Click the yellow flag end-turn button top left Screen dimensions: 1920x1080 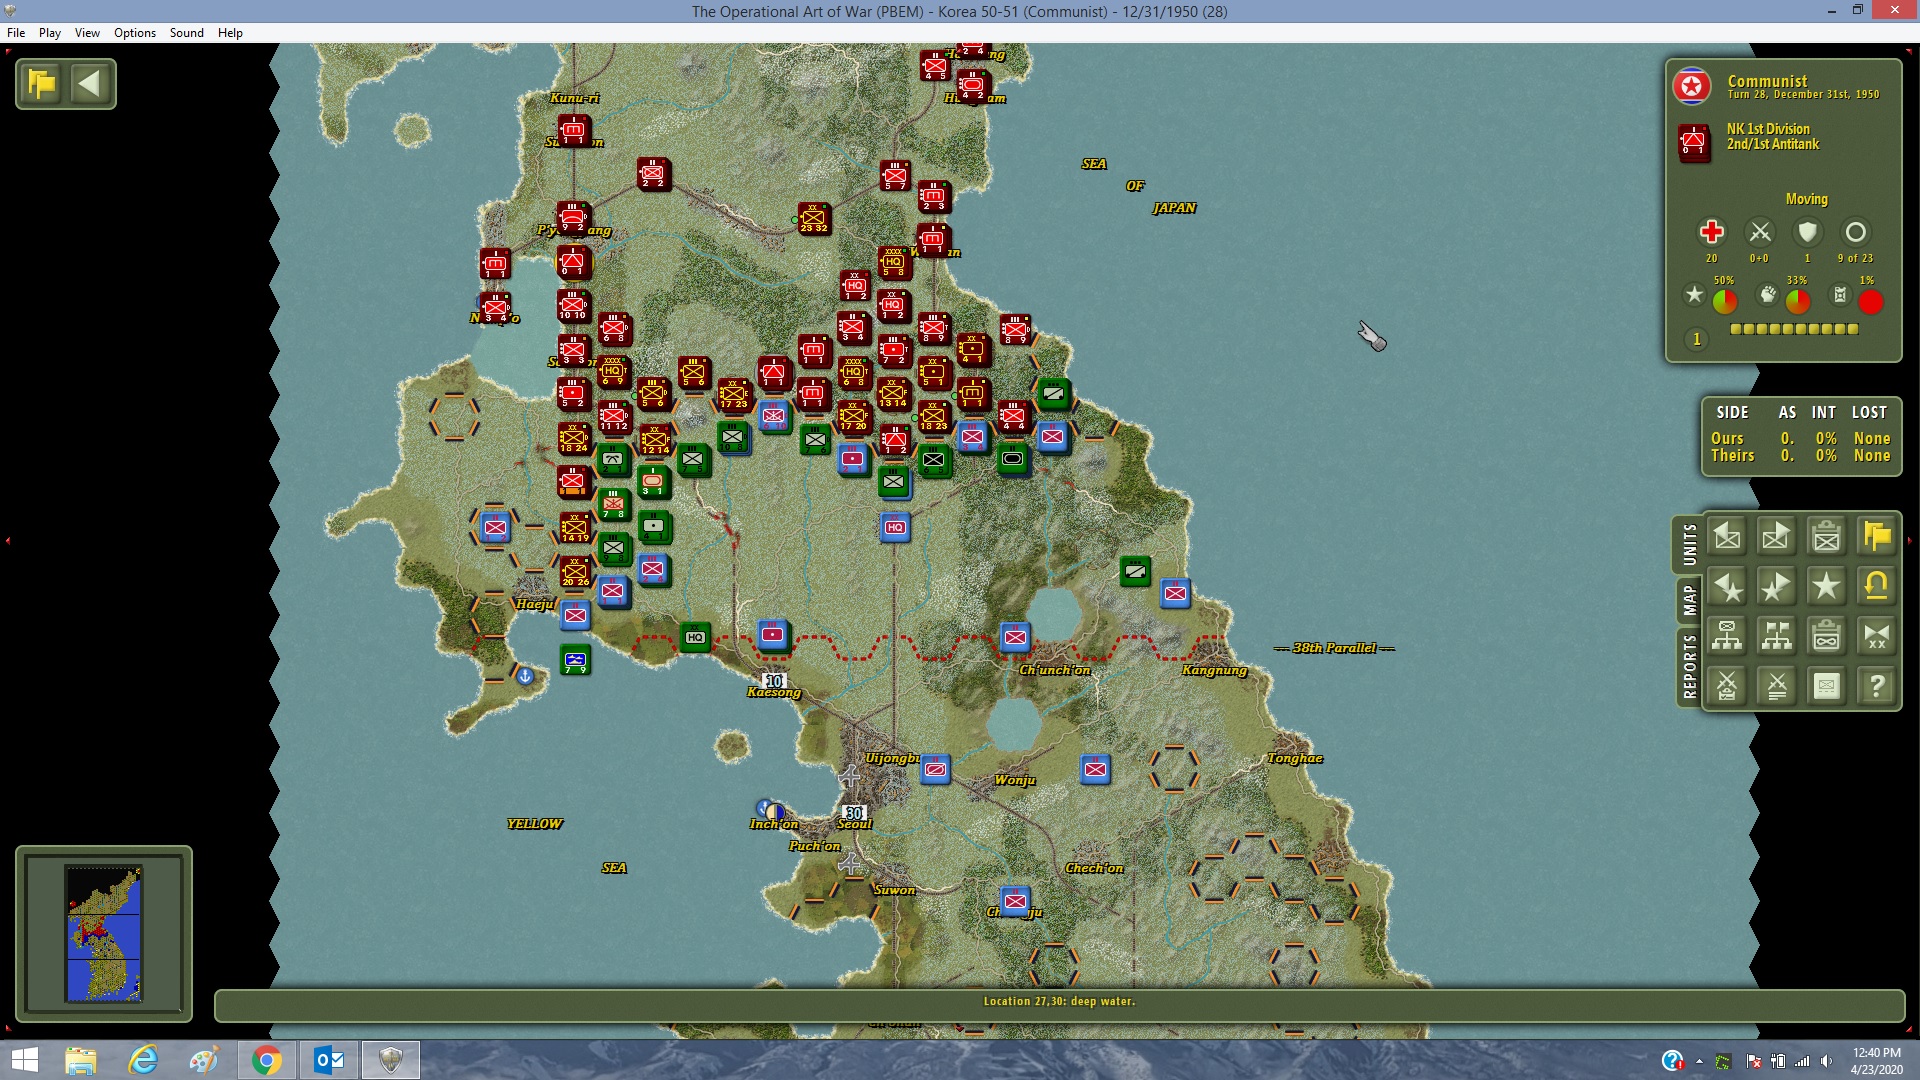coord(42,83)
